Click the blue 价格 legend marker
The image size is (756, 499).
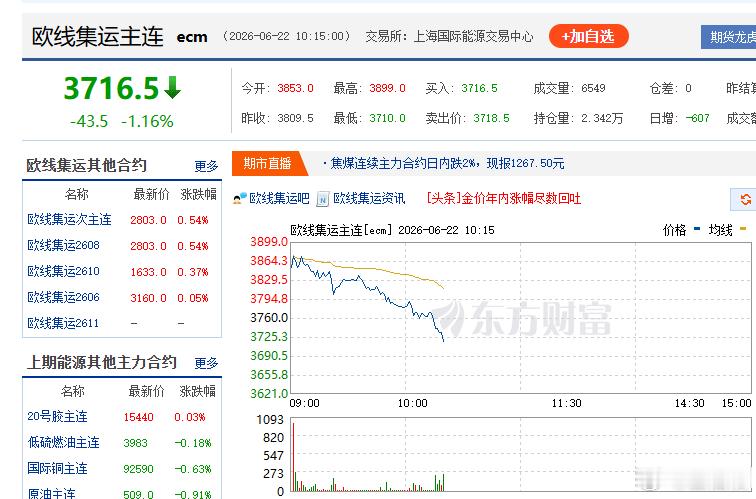tap(697, 229)
